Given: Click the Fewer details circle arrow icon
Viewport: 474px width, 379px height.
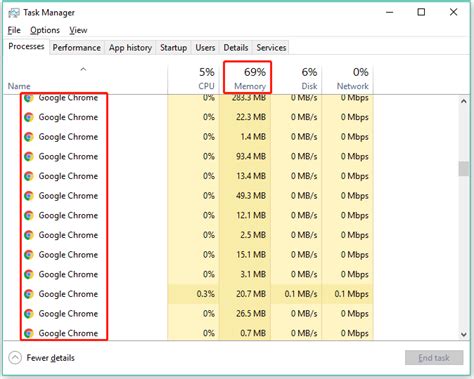Looking at the screenshot, I should [x=15, y=358].
